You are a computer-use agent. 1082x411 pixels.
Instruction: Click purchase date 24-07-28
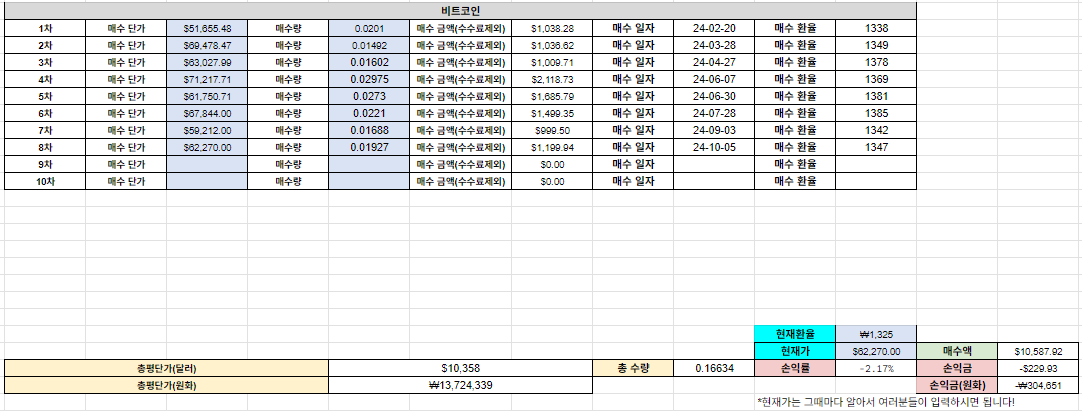[714, 113]
